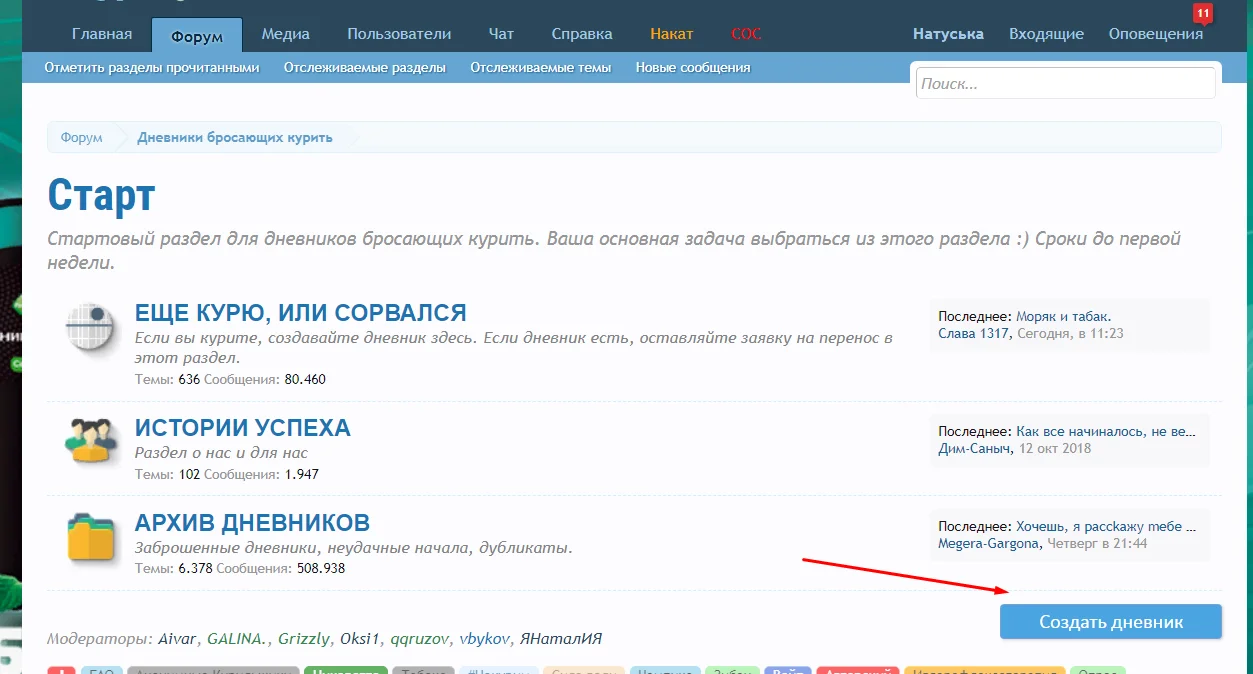This screenshot has height=674, width=1253.
Task: Open the 'Пользователи' navigation tab
Action: pos(399,34)
